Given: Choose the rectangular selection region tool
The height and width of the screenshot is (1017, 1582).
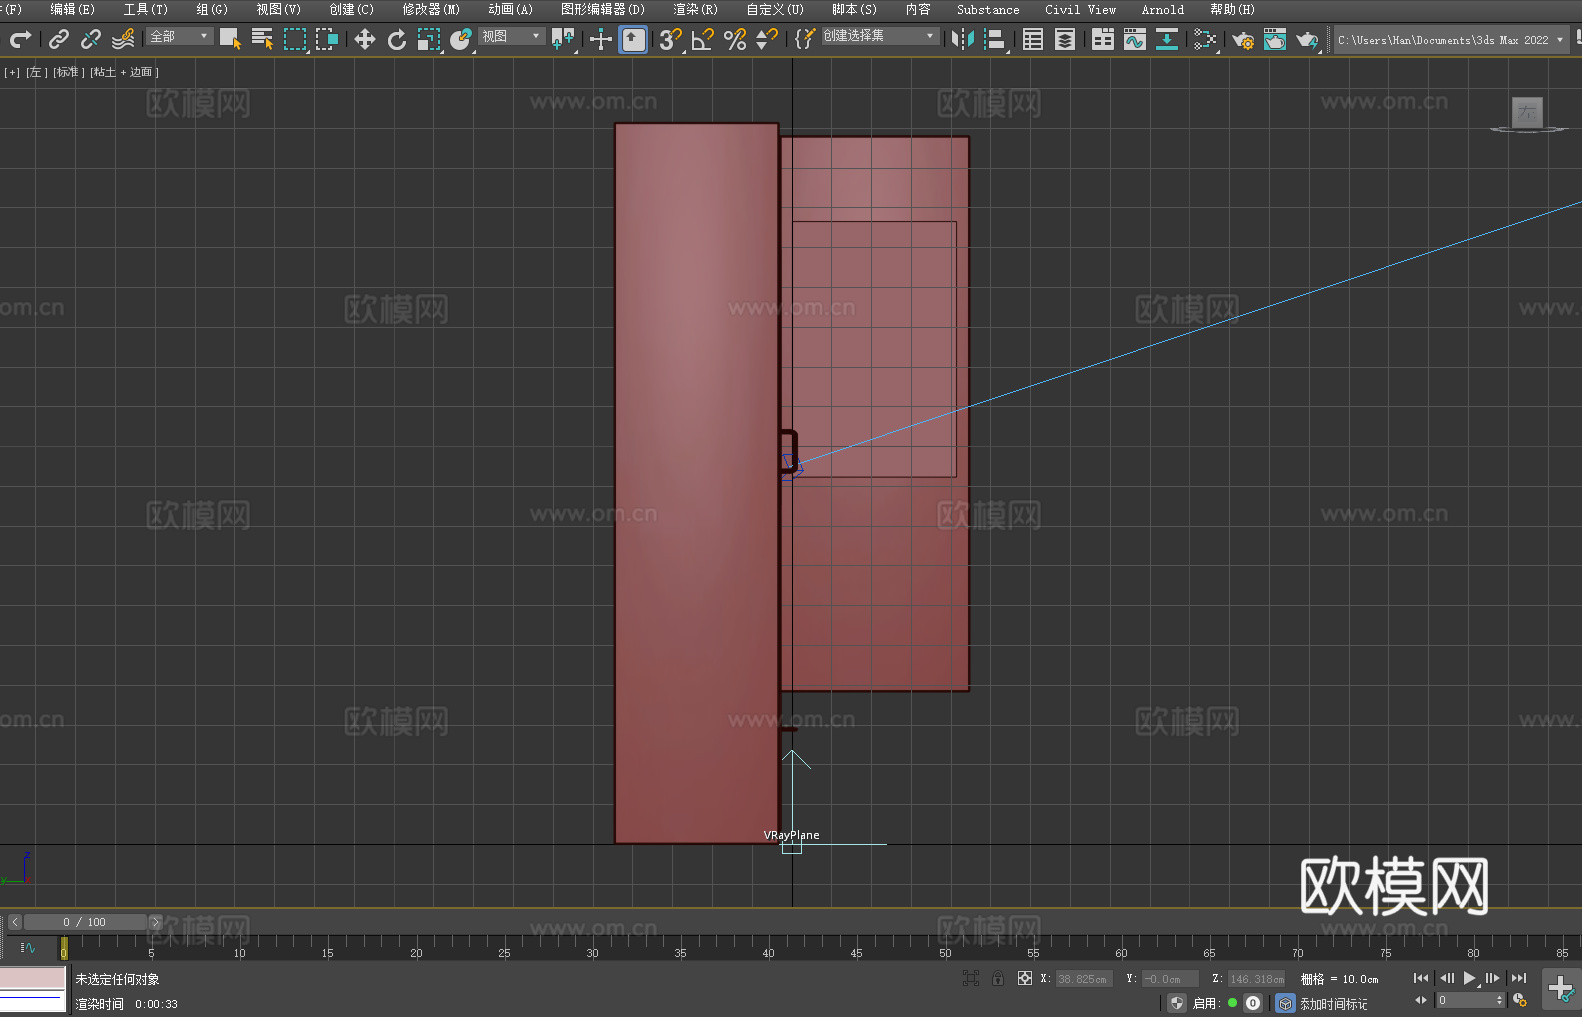Looking at the screenshot, I should pos(295,39).
